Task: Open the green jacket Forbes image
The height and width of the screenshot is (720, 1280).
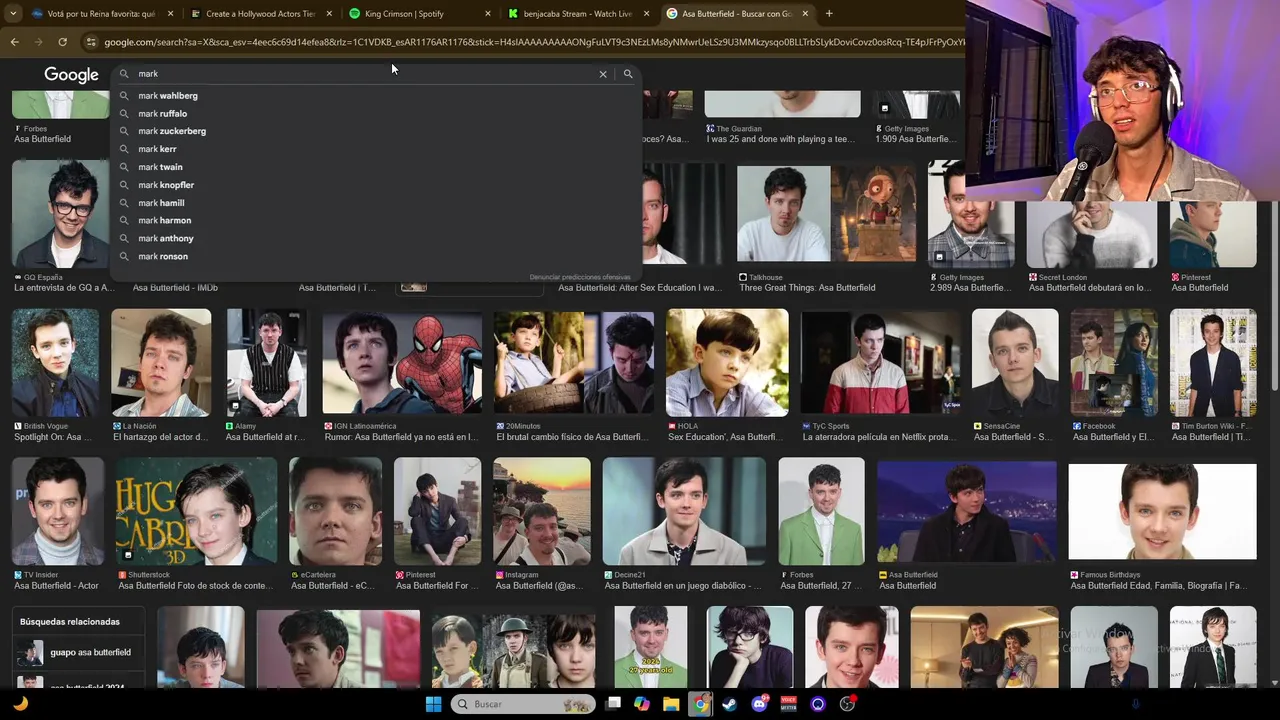Action: pos(821,512)
